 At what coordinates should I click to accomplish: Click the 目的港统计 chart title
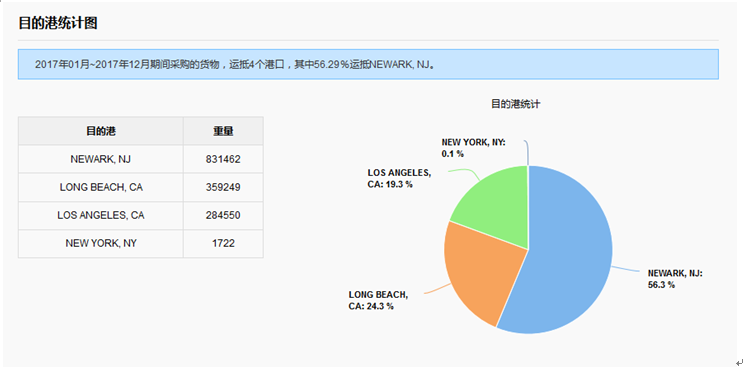[516, 104]
